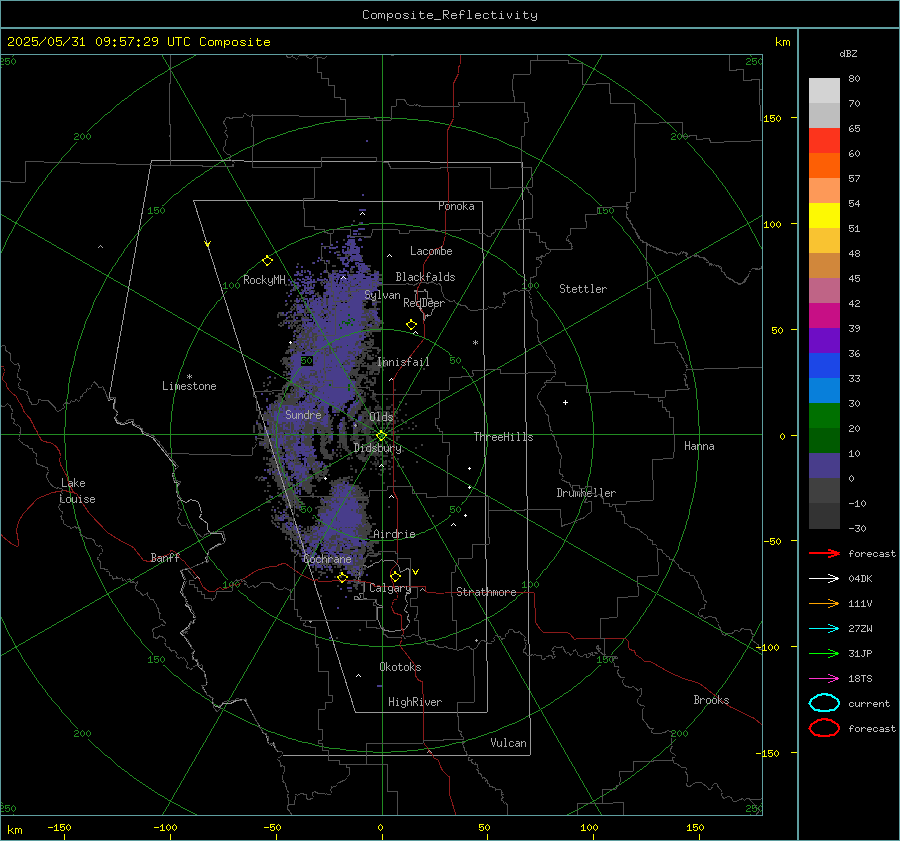Image resolution: width=900 pixels, height=841 pixels.
Task: Click the red 'forecast' ellipse icon
Action: (x=824, y=728)
